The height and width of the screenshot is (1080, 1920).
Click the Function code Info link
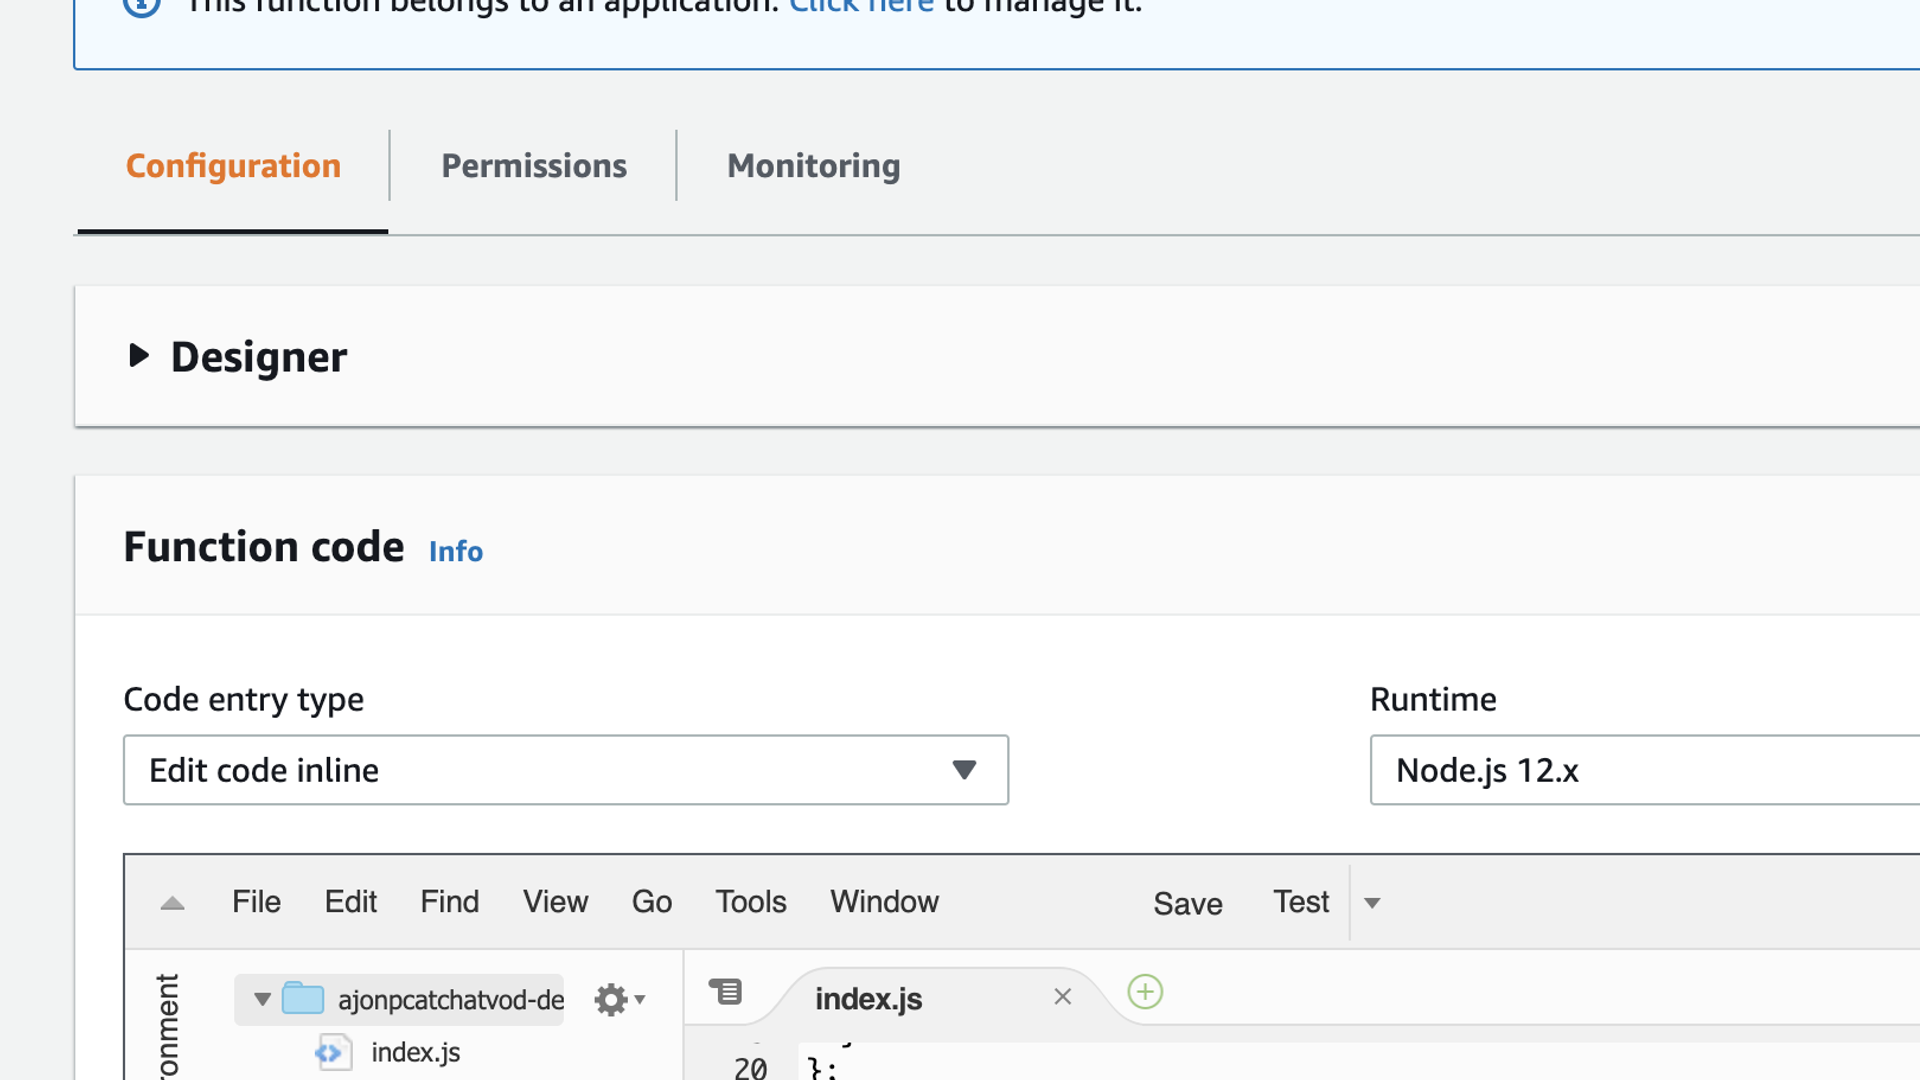(455, 551)
